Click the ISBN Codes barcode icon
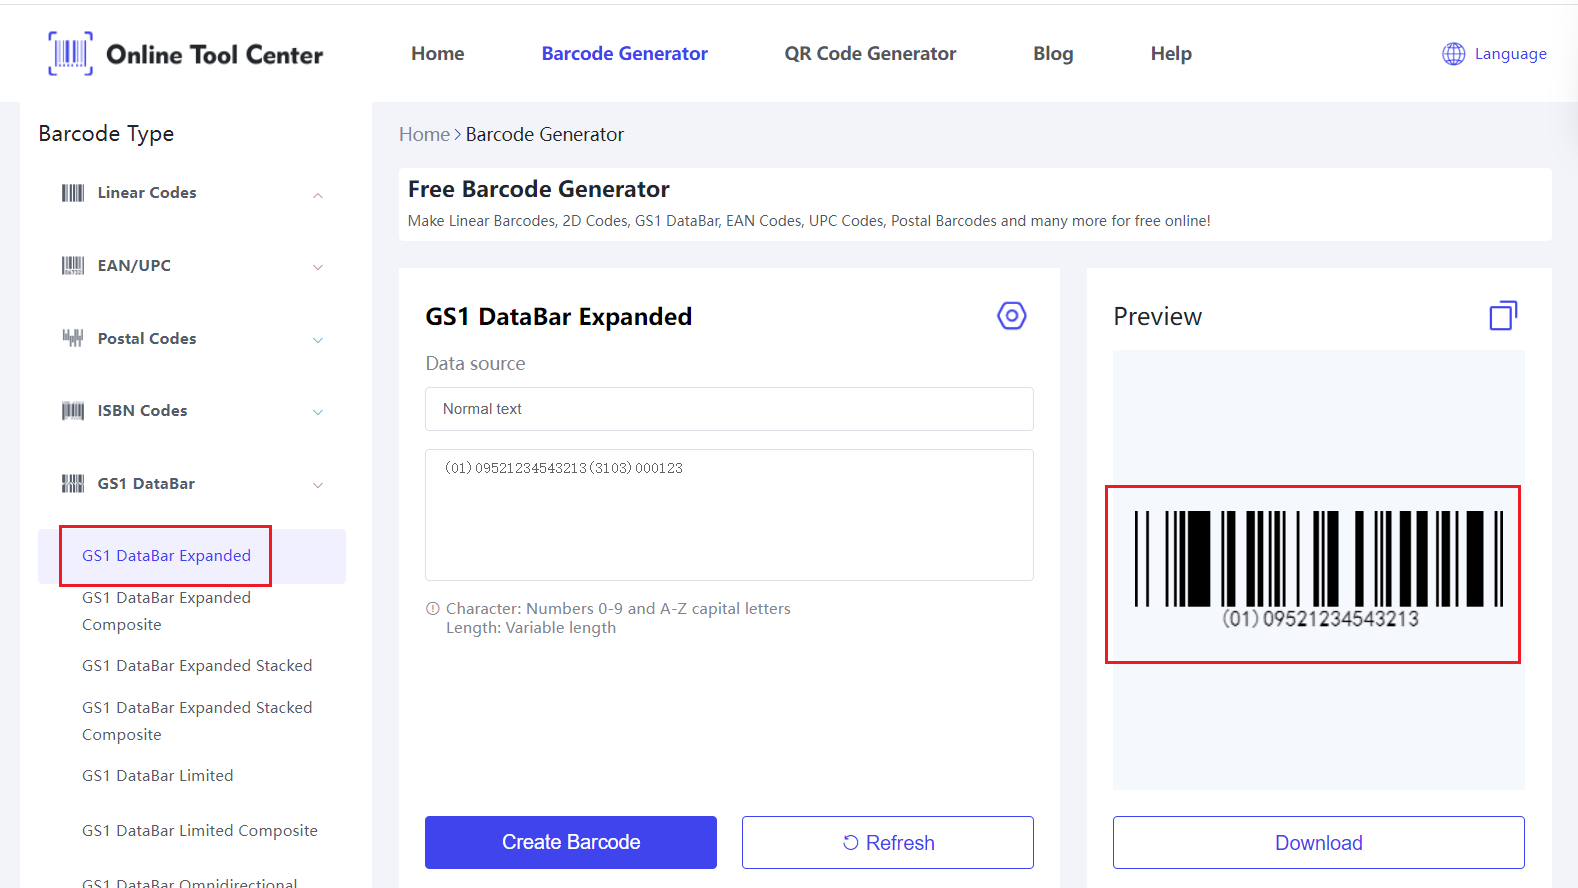Screen dimensions: 1578x888 coord(73,411)
